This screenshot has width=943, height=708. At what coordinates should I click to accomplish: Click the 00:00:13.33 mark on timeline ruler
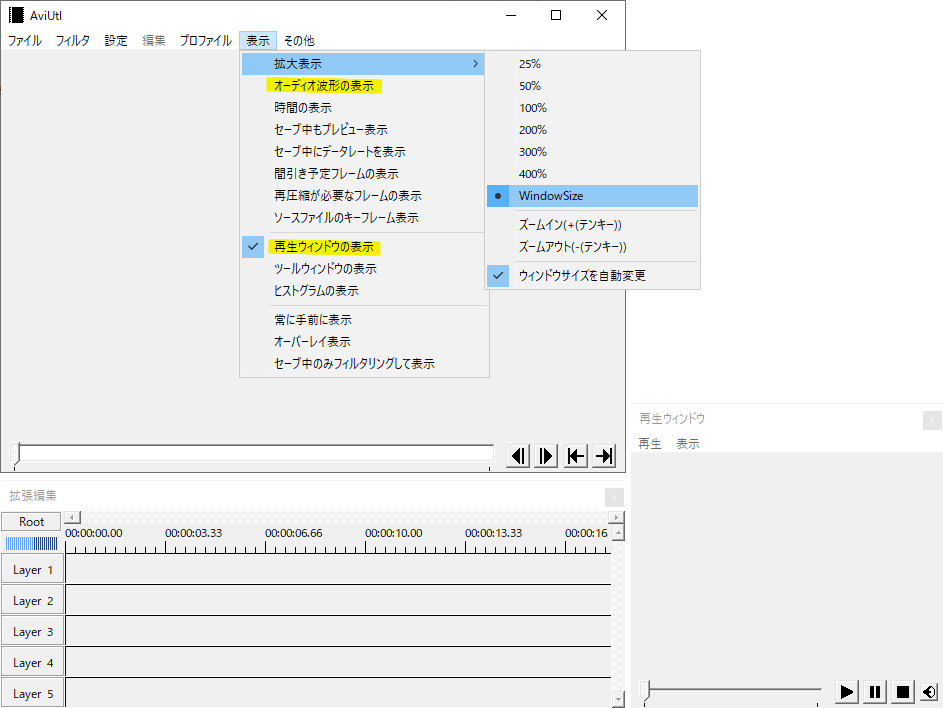tap(493, 534)
